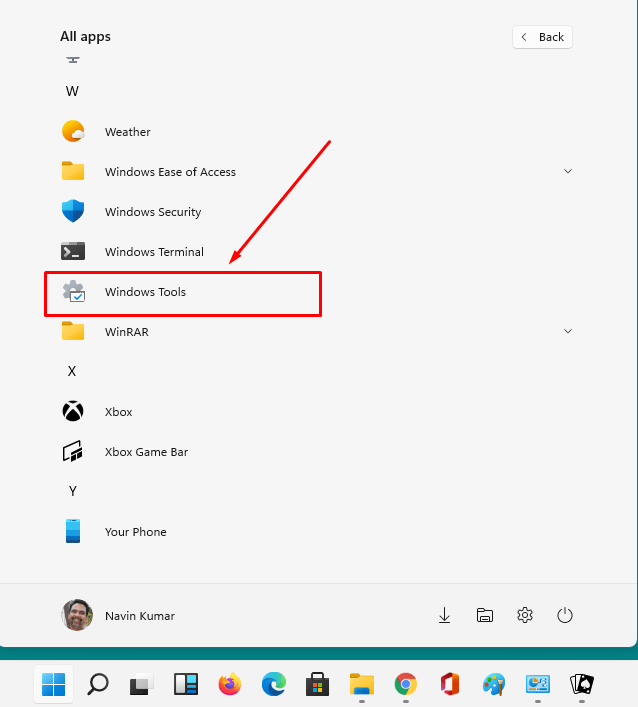This screenshot has width=638, height=707.
Task: Select the Windows Tools label
Action: [145, 292]
